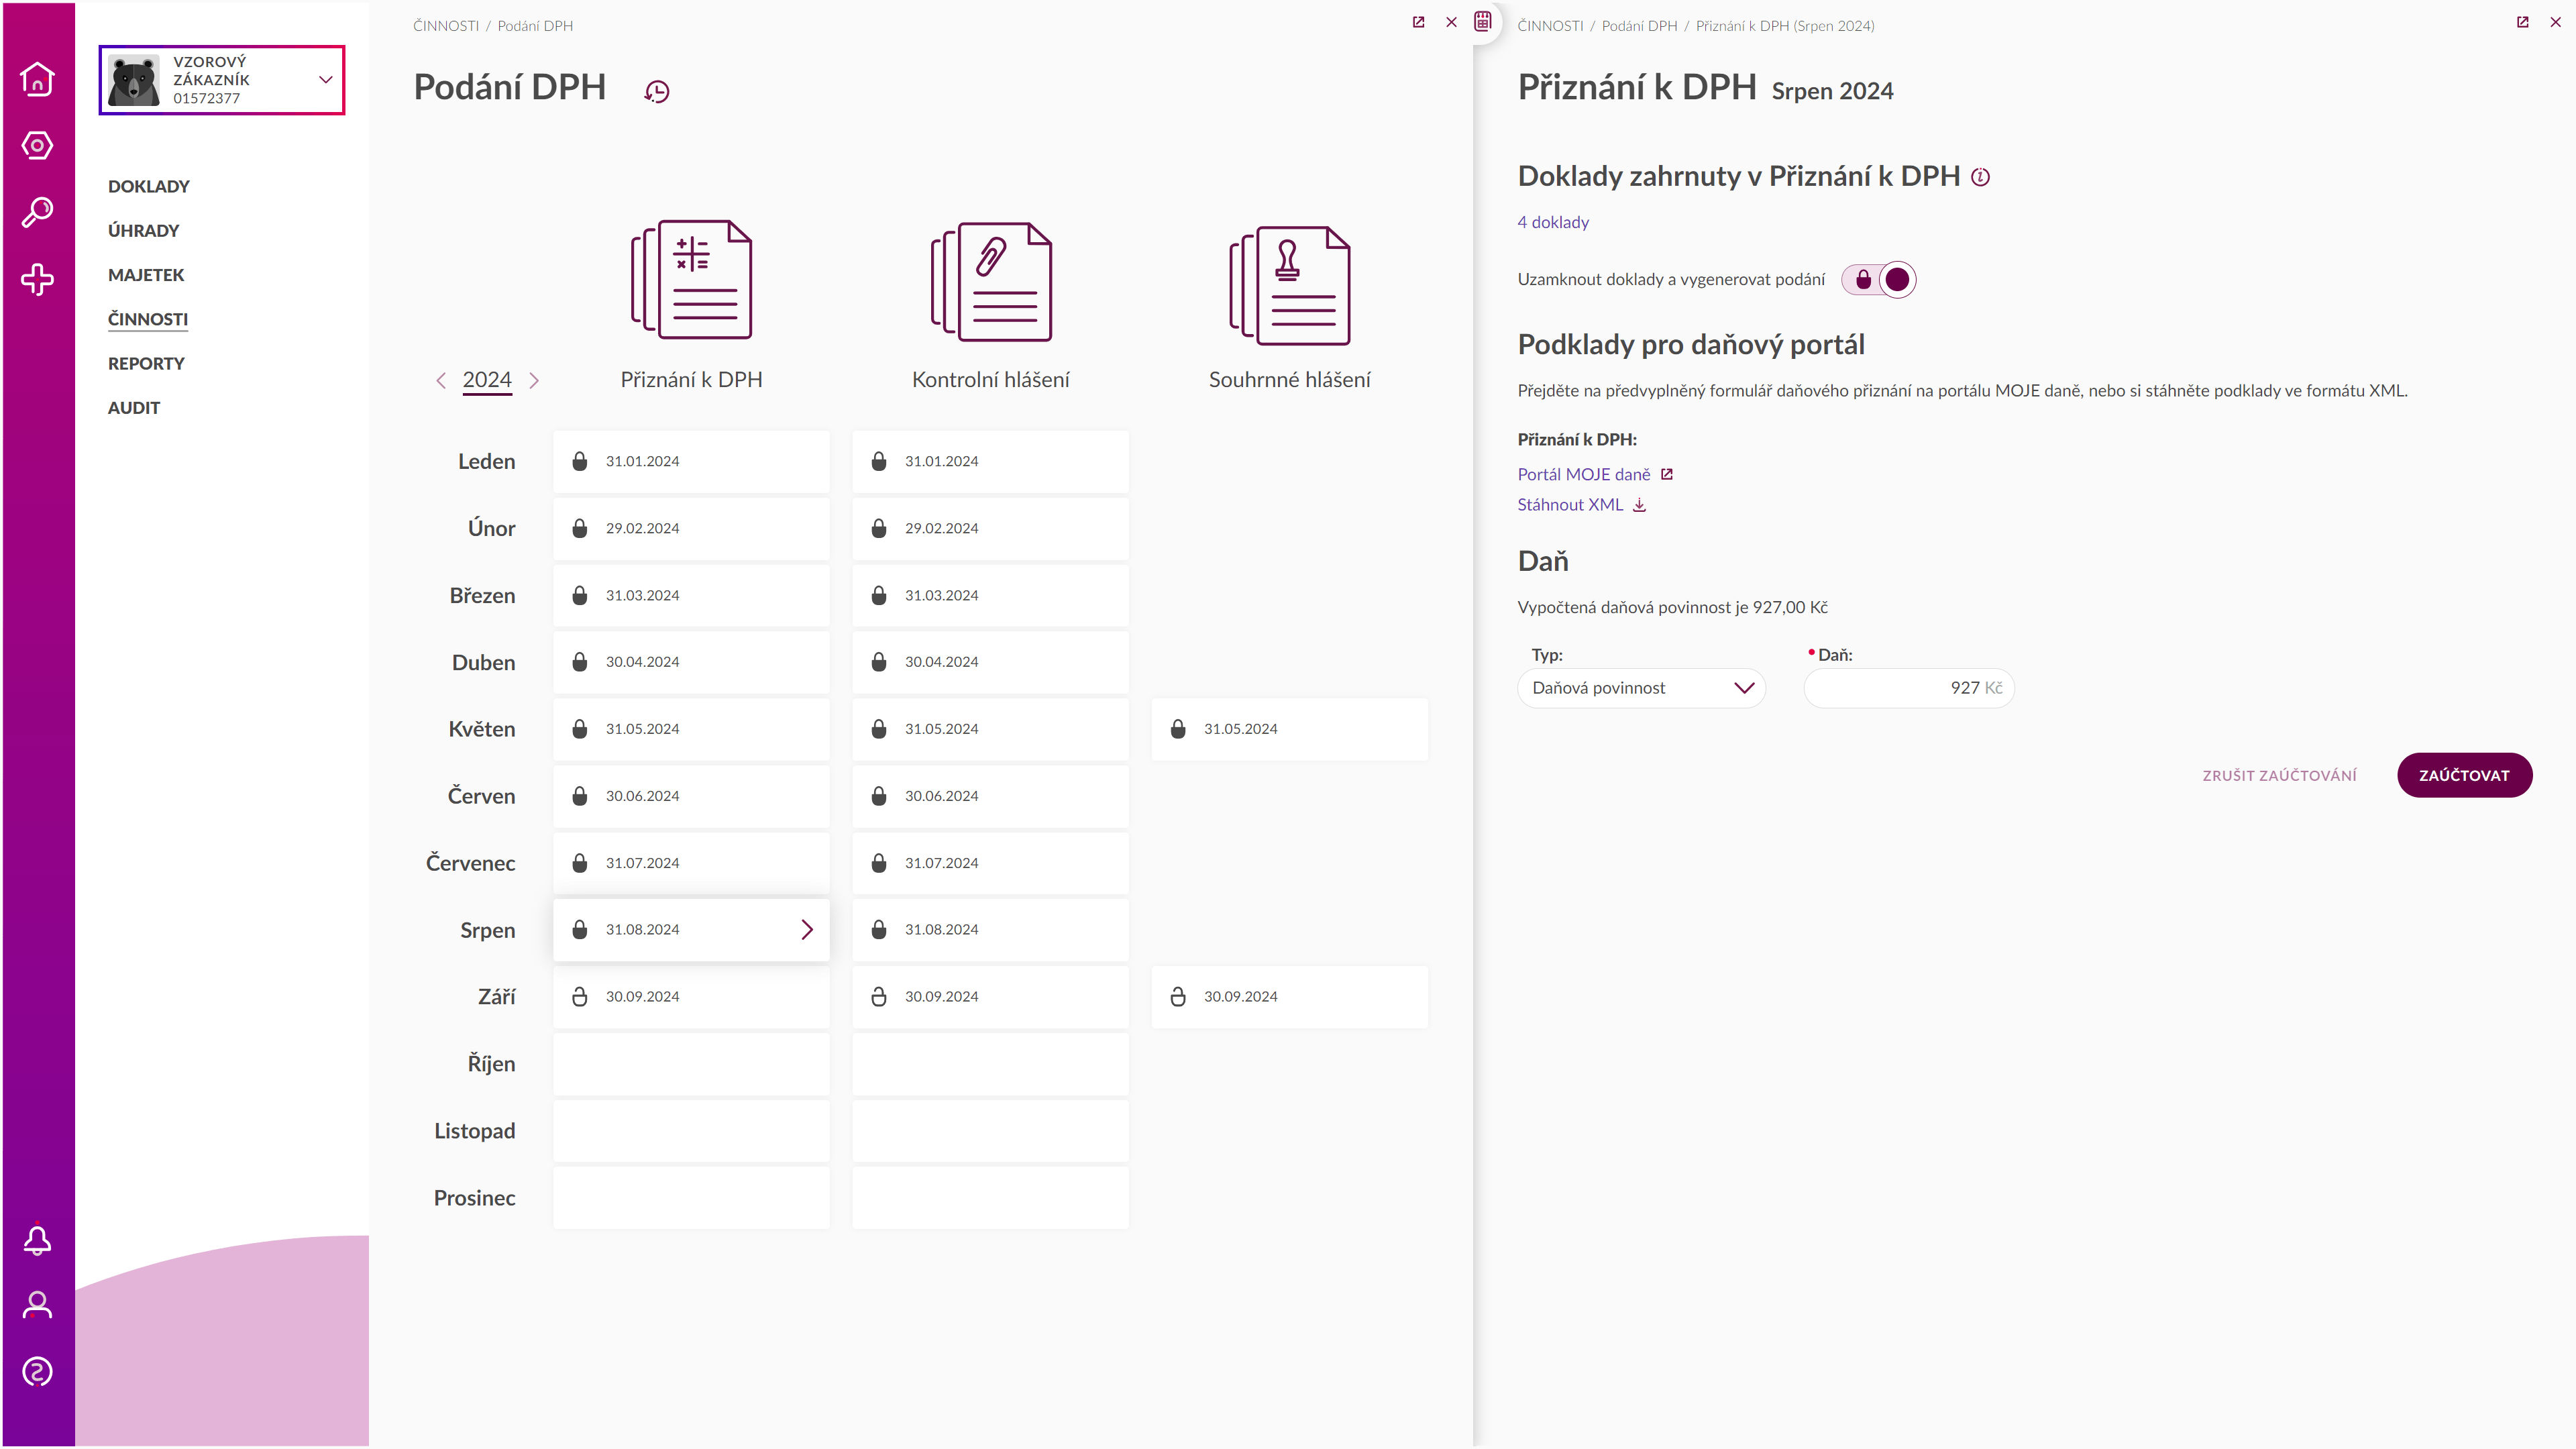Open the Typ Daňová povinnost dropdown

coord(1641,688)
